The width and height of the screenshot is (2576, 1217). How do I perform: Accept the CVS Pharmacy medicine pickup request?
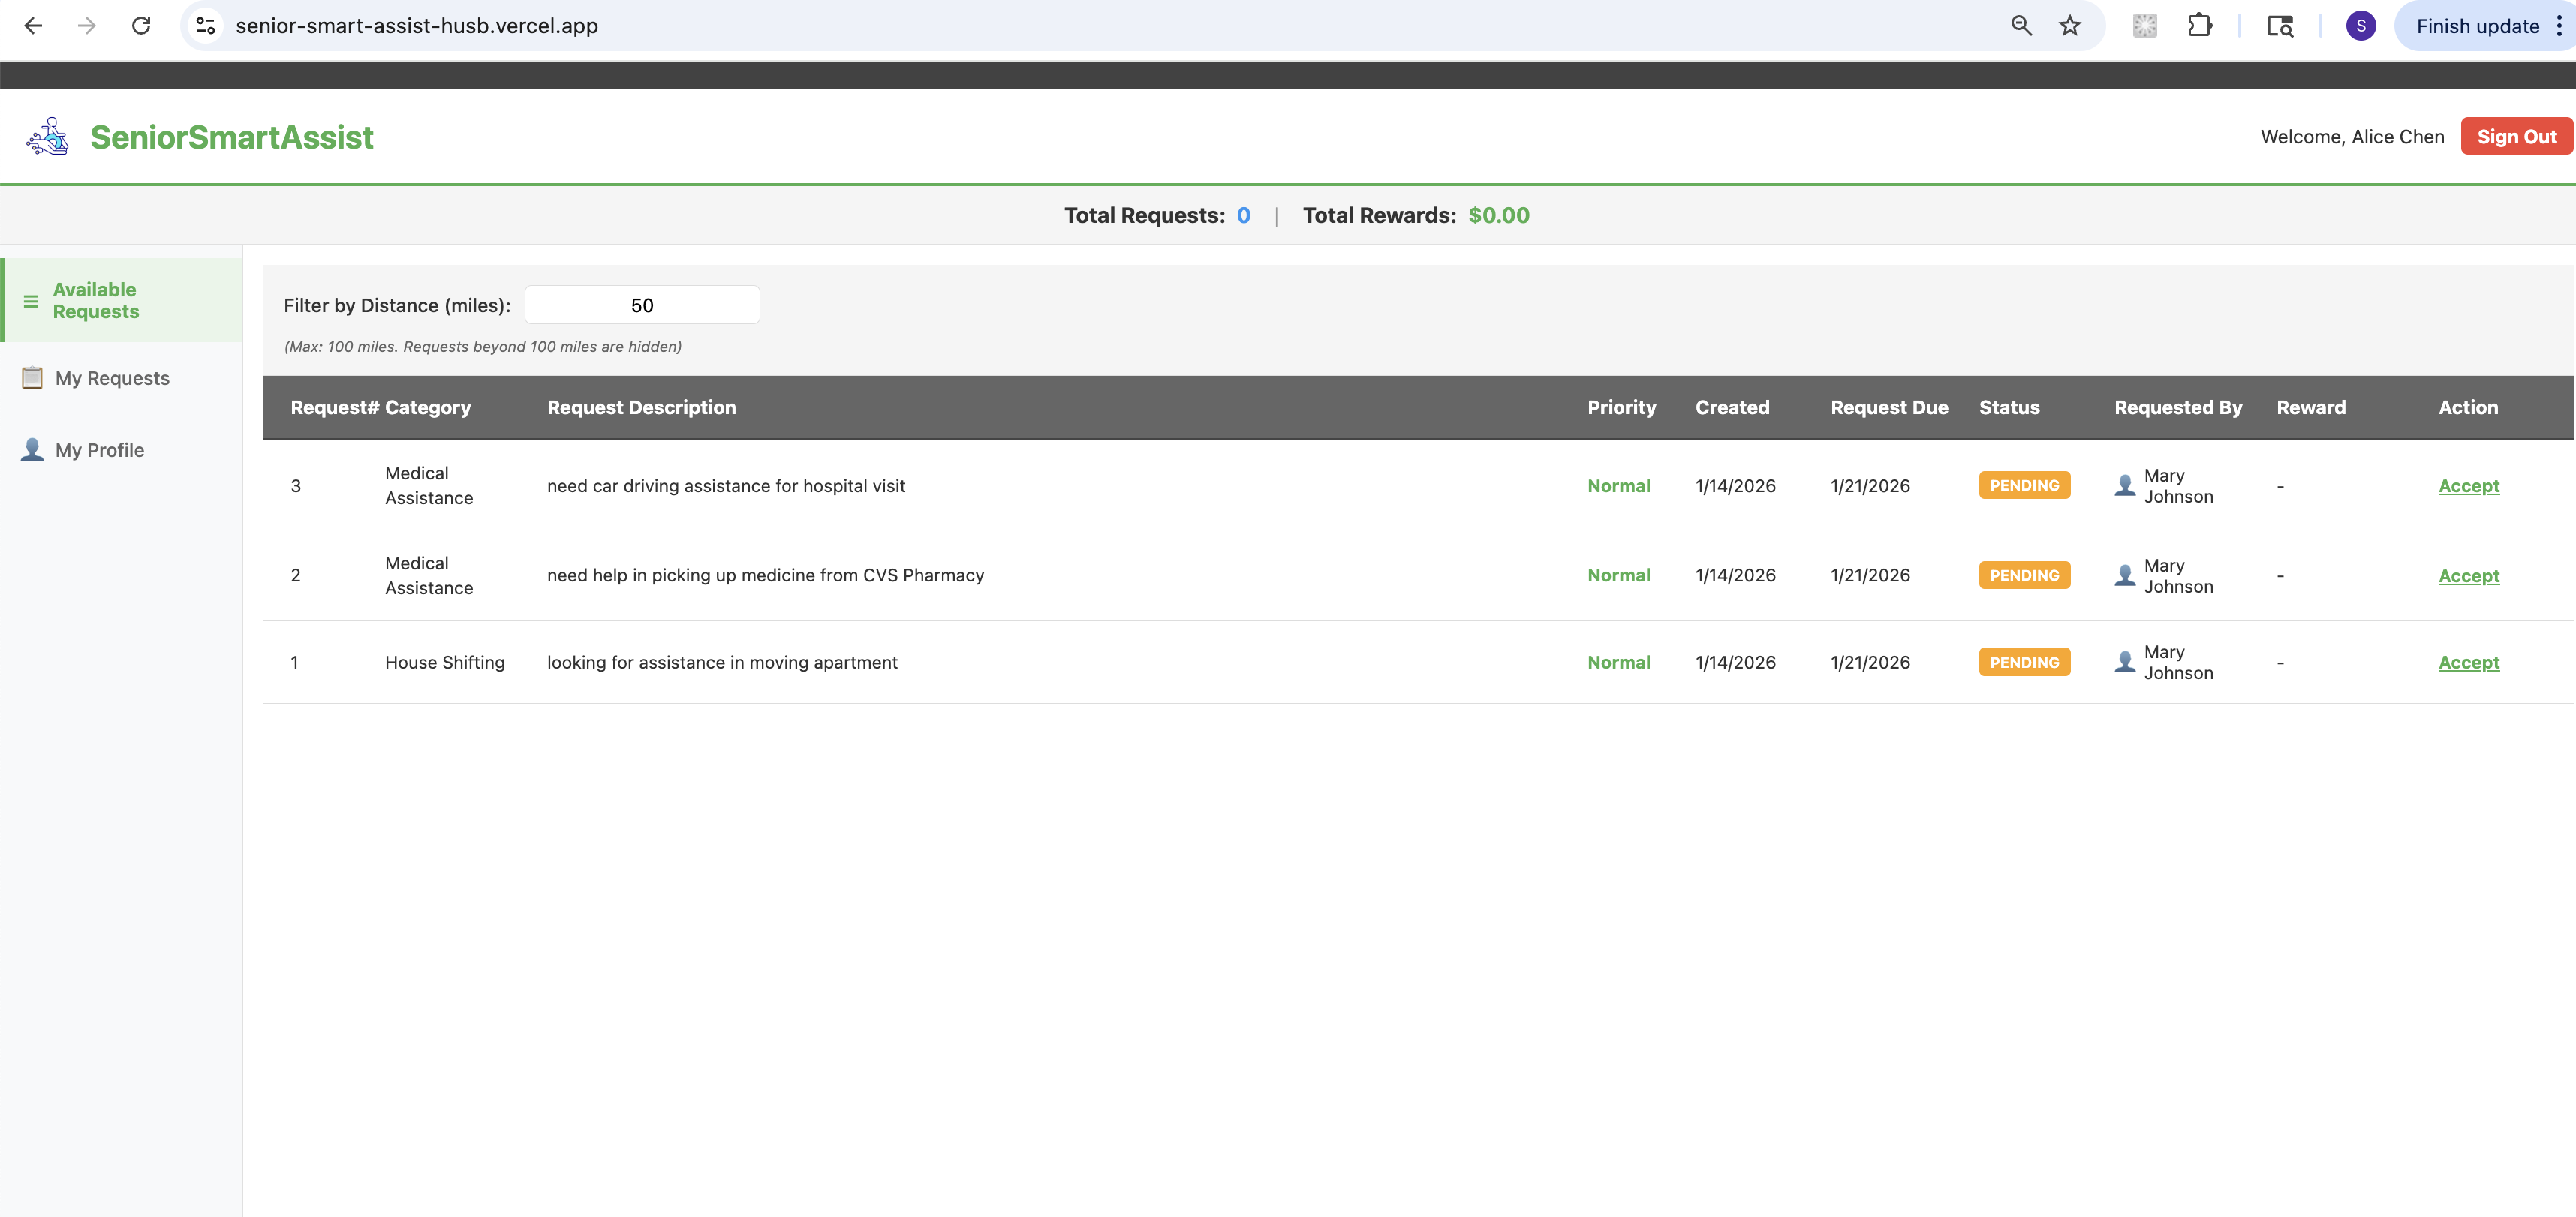pyautogui.click(x=2468, y=576)
